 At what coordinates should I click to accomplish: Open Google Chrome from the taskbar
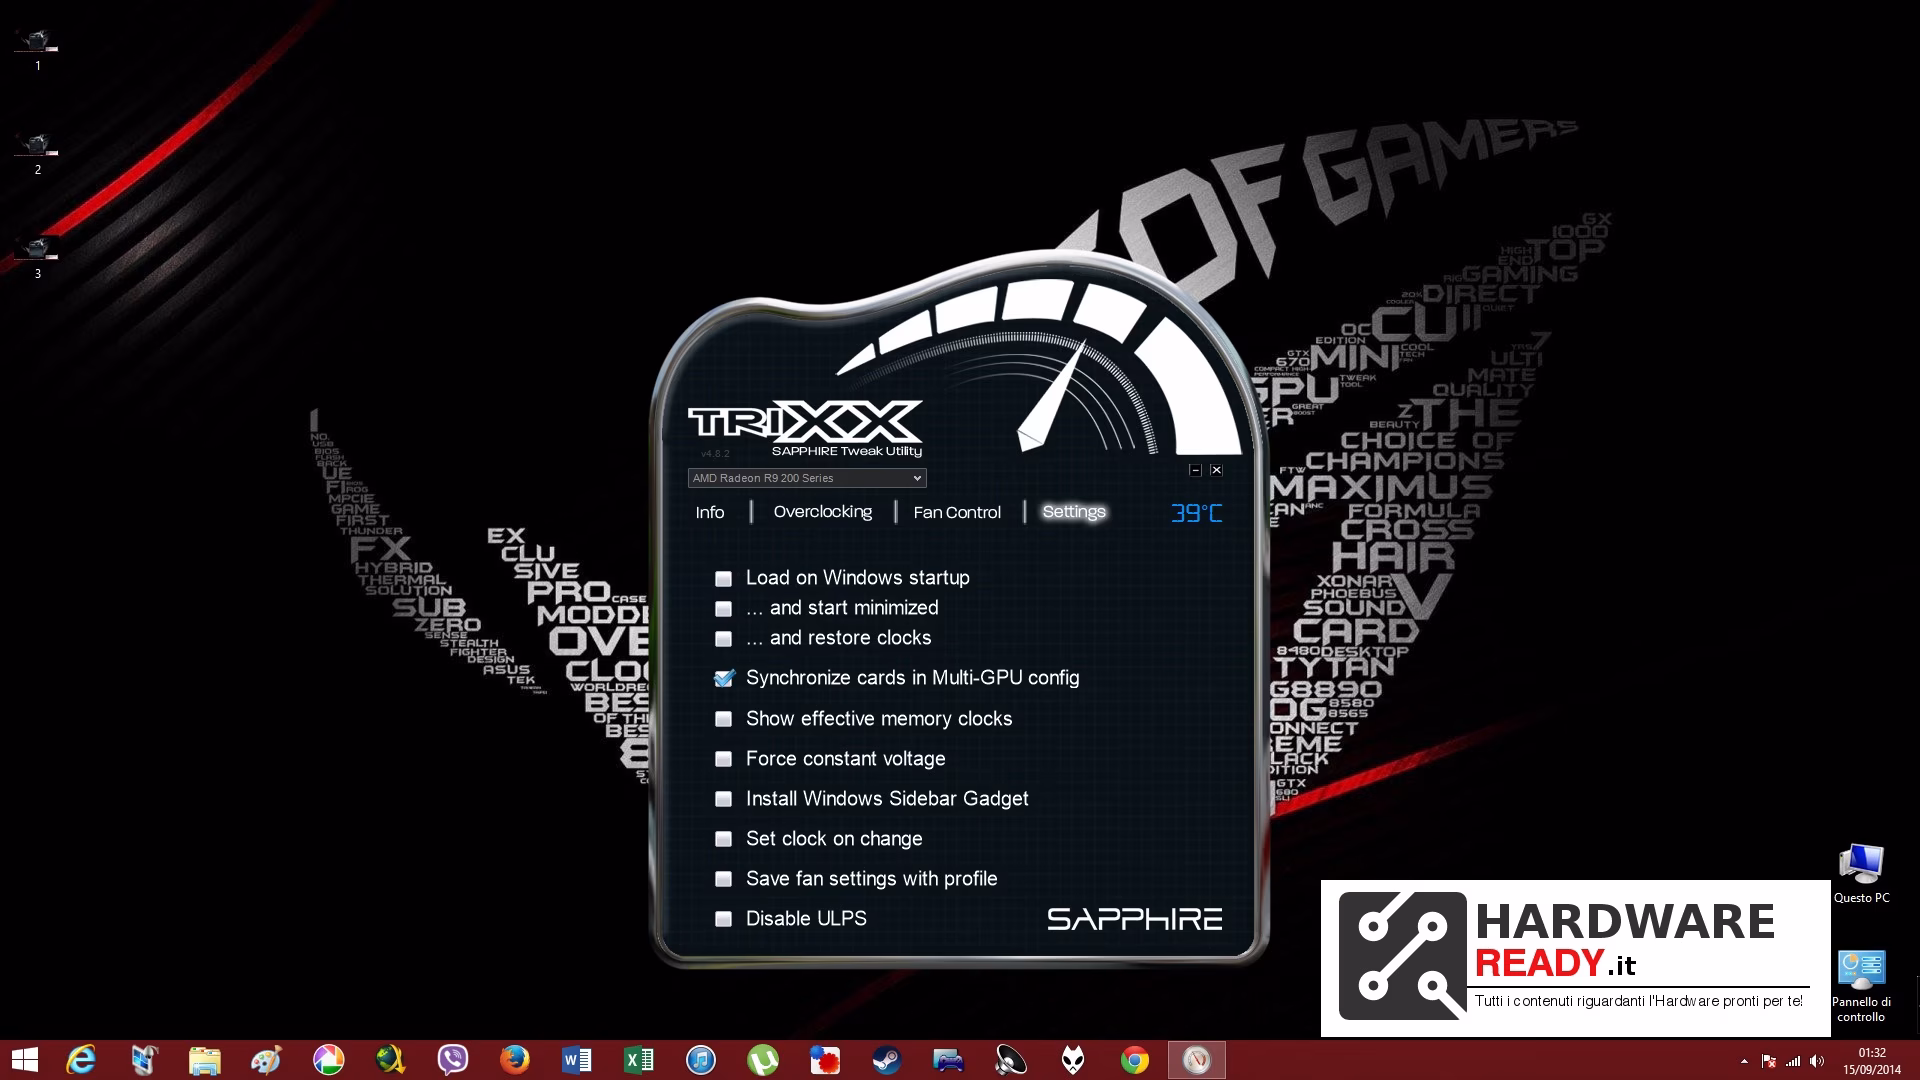[x=1135, y=1060]
